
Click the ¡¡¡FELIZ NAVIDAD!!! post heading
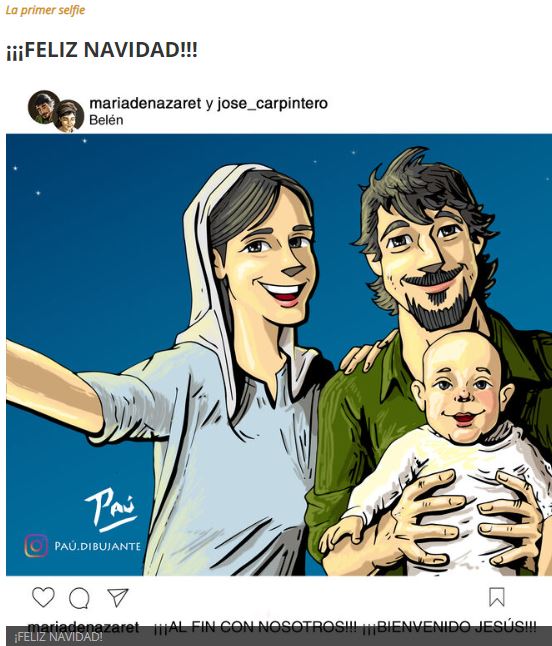(x=102, y=50)
